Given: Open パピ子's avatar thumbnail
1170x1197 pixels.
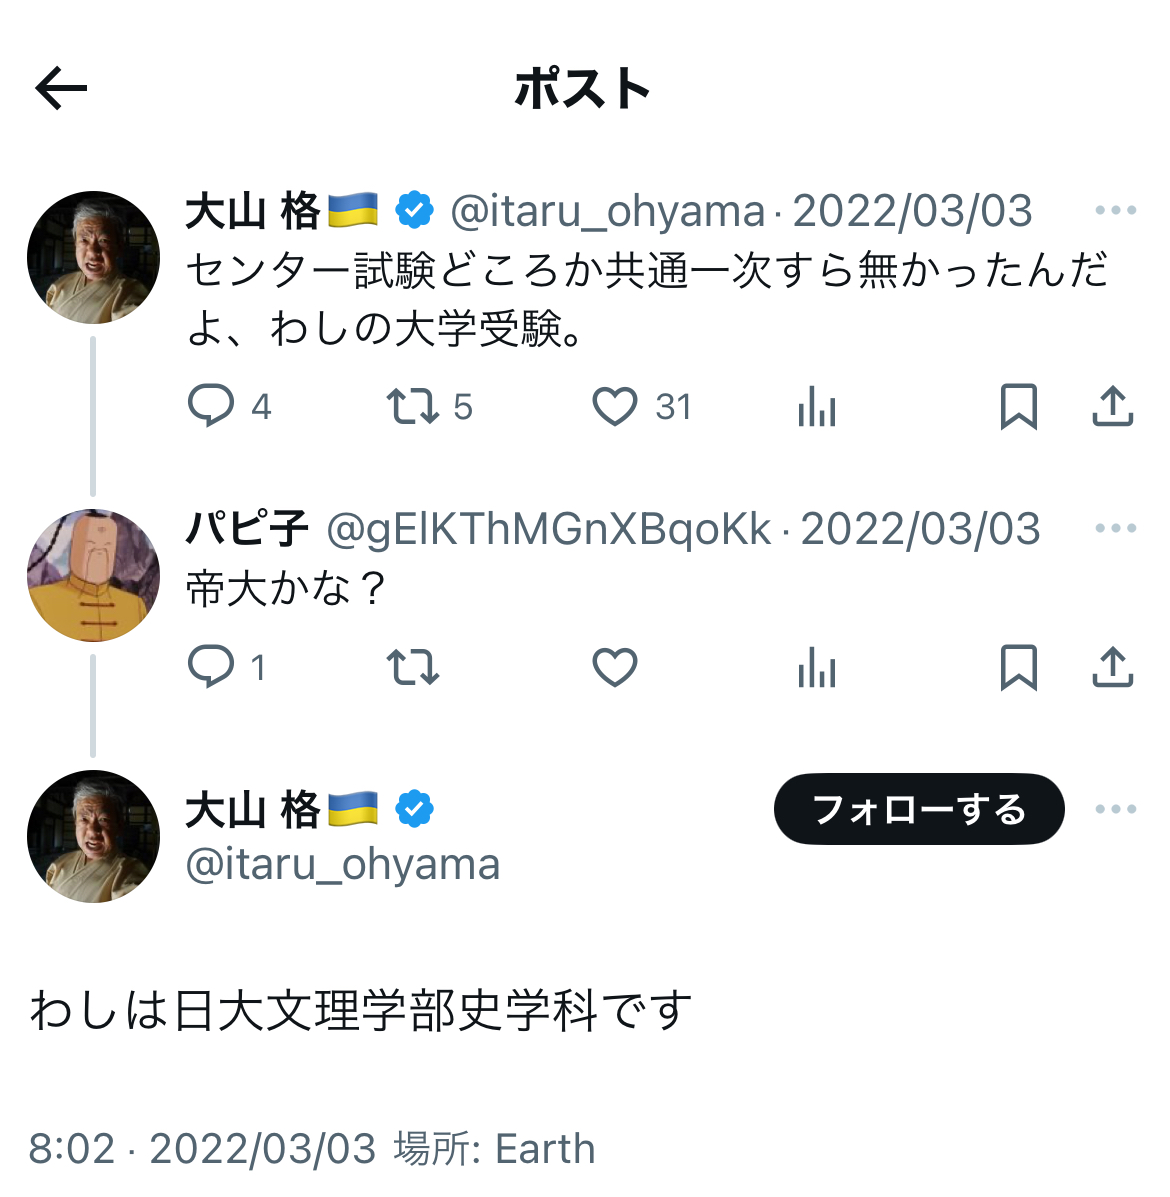Looking at the screenshot, I should pos(93,575).
